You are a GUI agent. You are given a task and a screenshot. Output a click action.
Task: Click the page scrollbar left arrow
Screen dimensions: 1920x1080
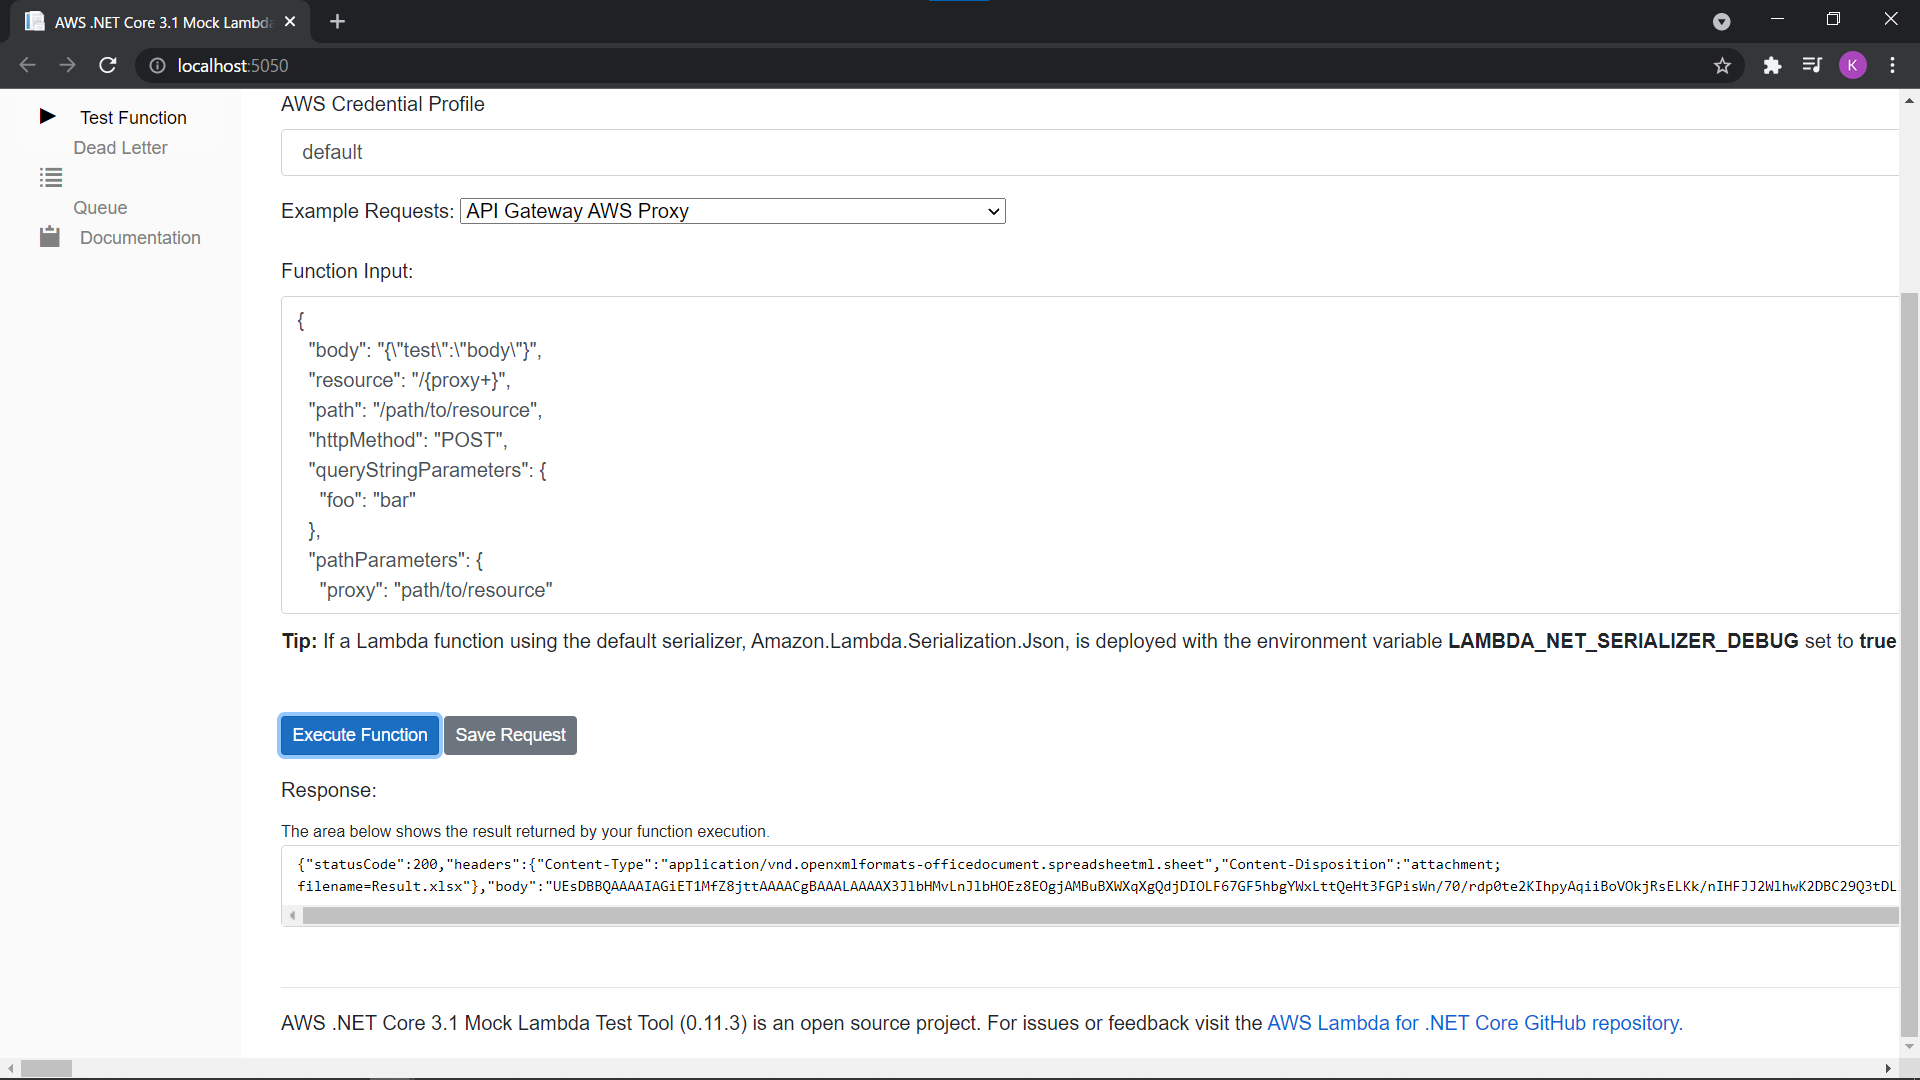(10, 1068)
